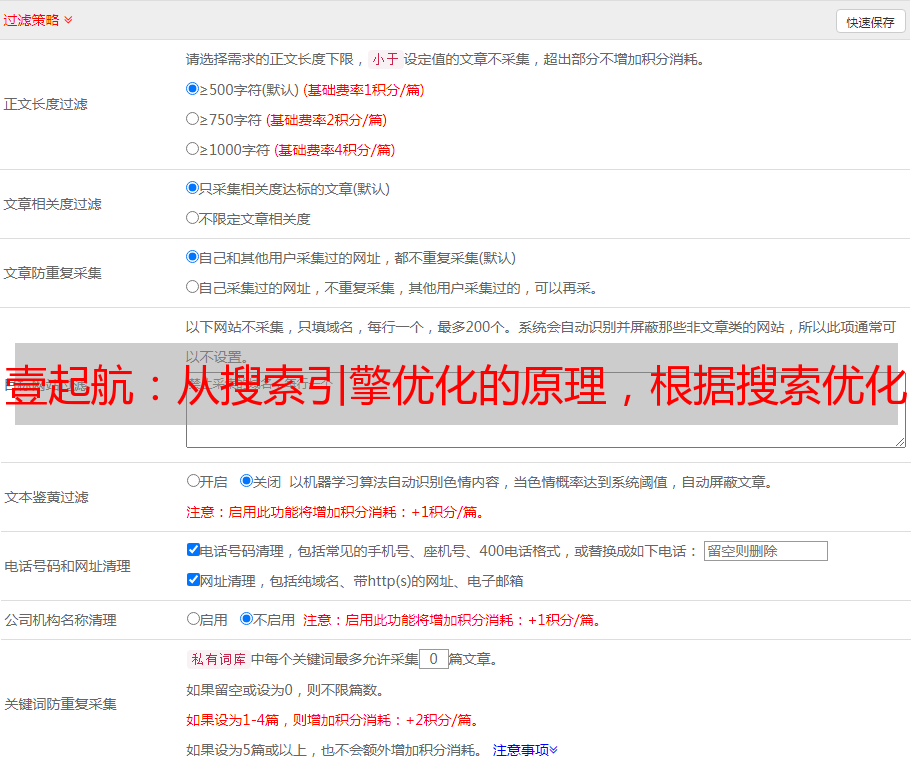
Task: Click the 公司机构名称清理 row label
Action: point(60,620)
